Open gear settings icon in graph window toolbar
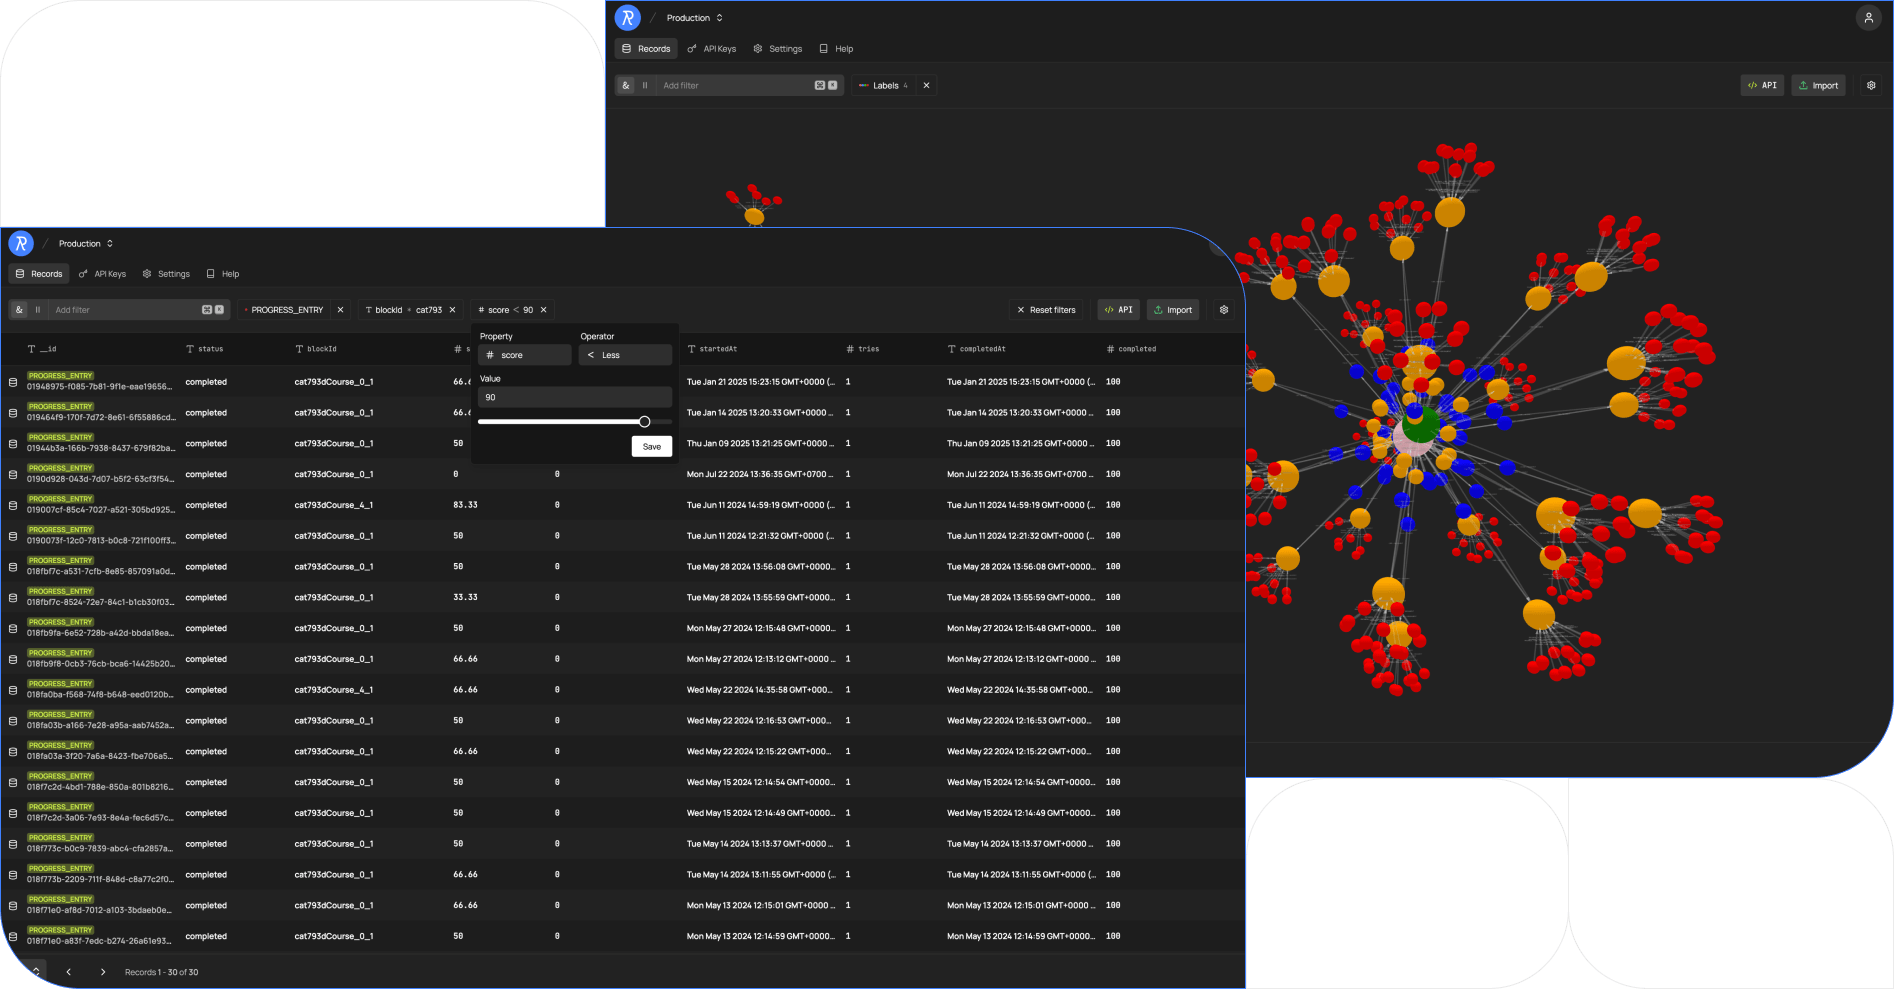The width and height of the screenshot is (1894, 989). point(1871,86)
